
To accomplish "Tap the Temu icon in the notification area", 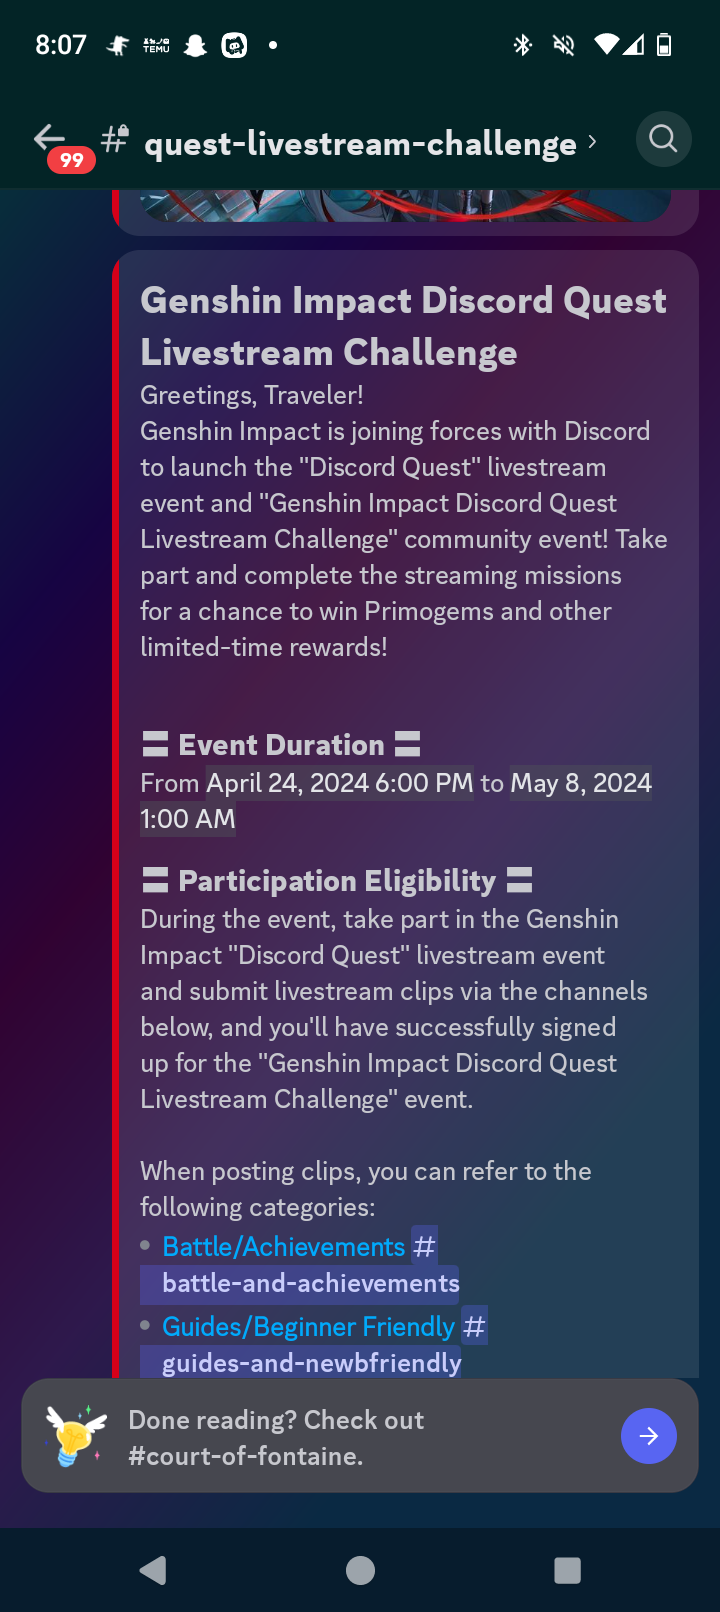I will pos(156,45).
